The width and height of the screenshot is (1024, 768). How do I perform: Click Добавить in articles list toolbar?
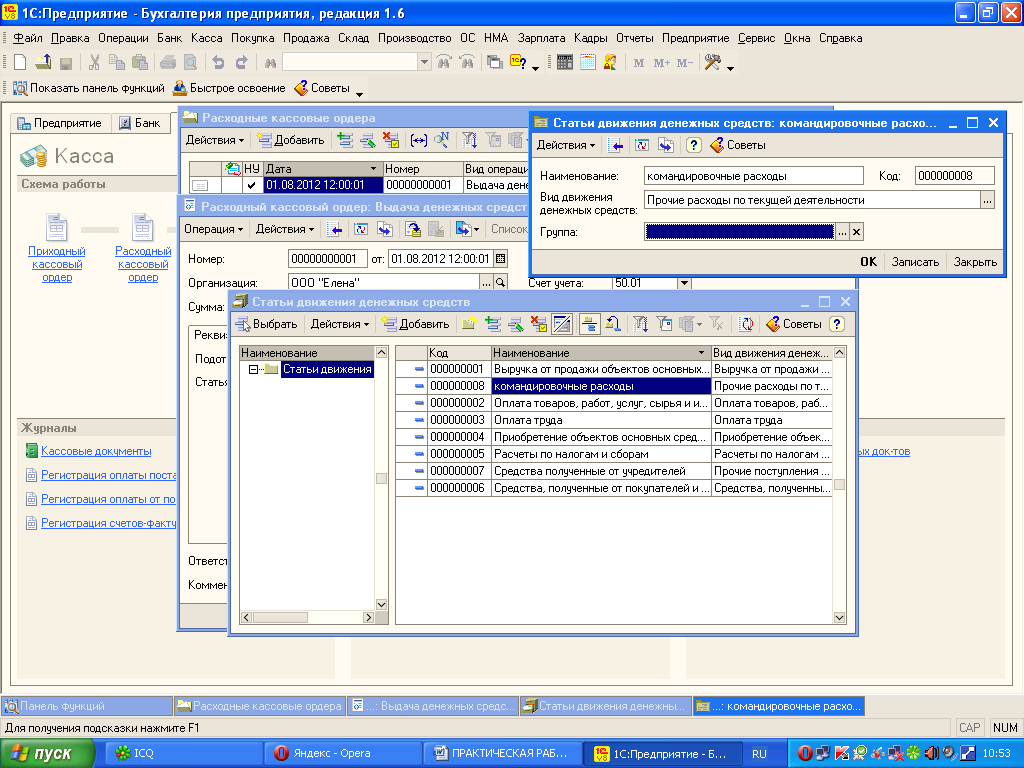pos(416,324)
